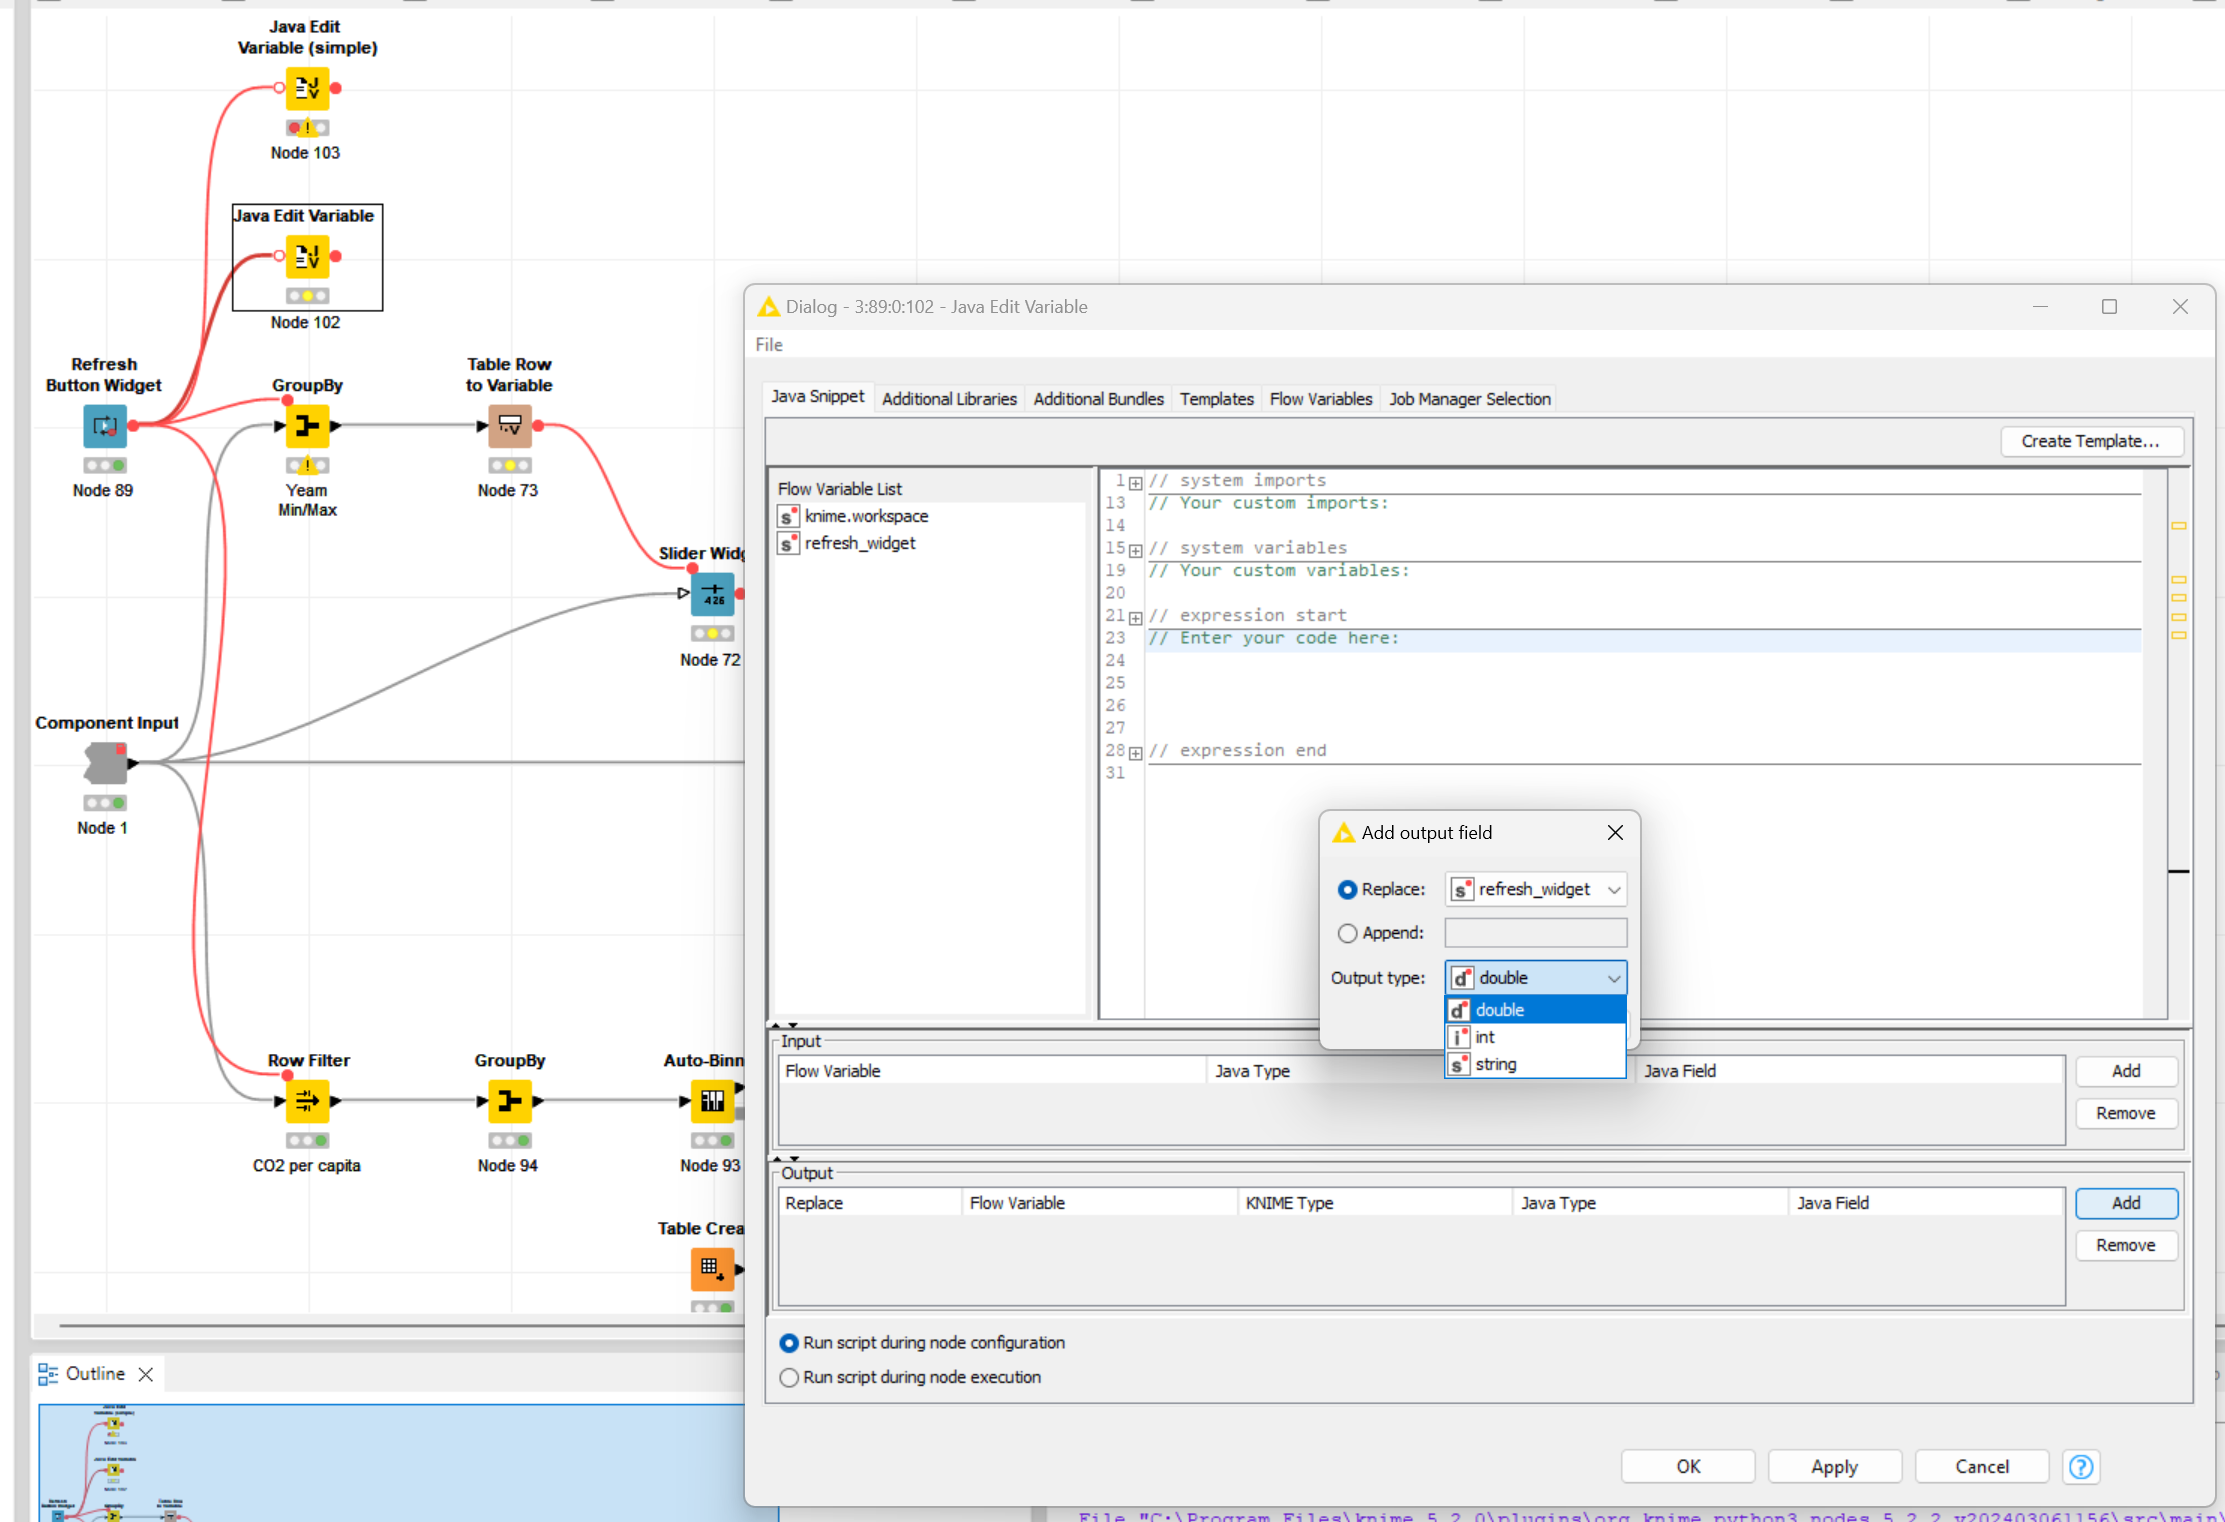Click the Flow Variable column header in Output table
Screen dimensions: 2225x1522
1100,1203
